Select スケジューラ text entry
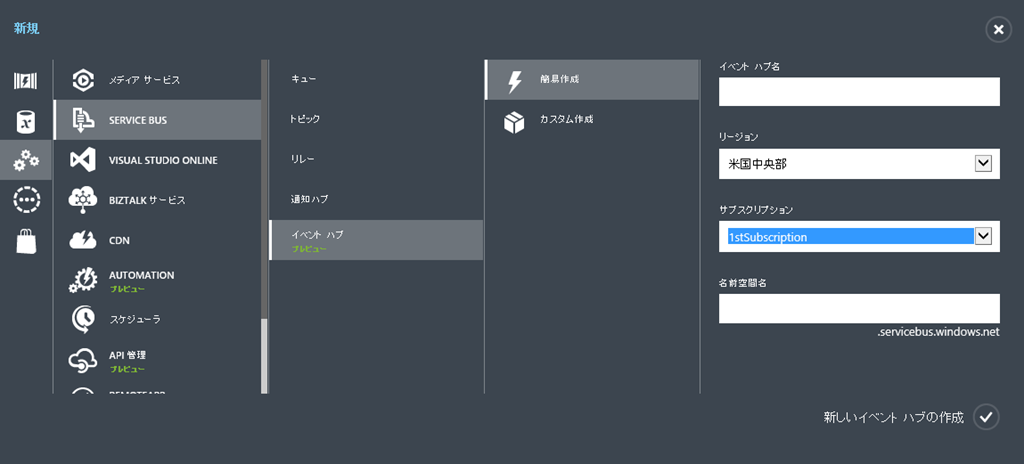Screen dimensions: 1024x464 pos(135,320)
